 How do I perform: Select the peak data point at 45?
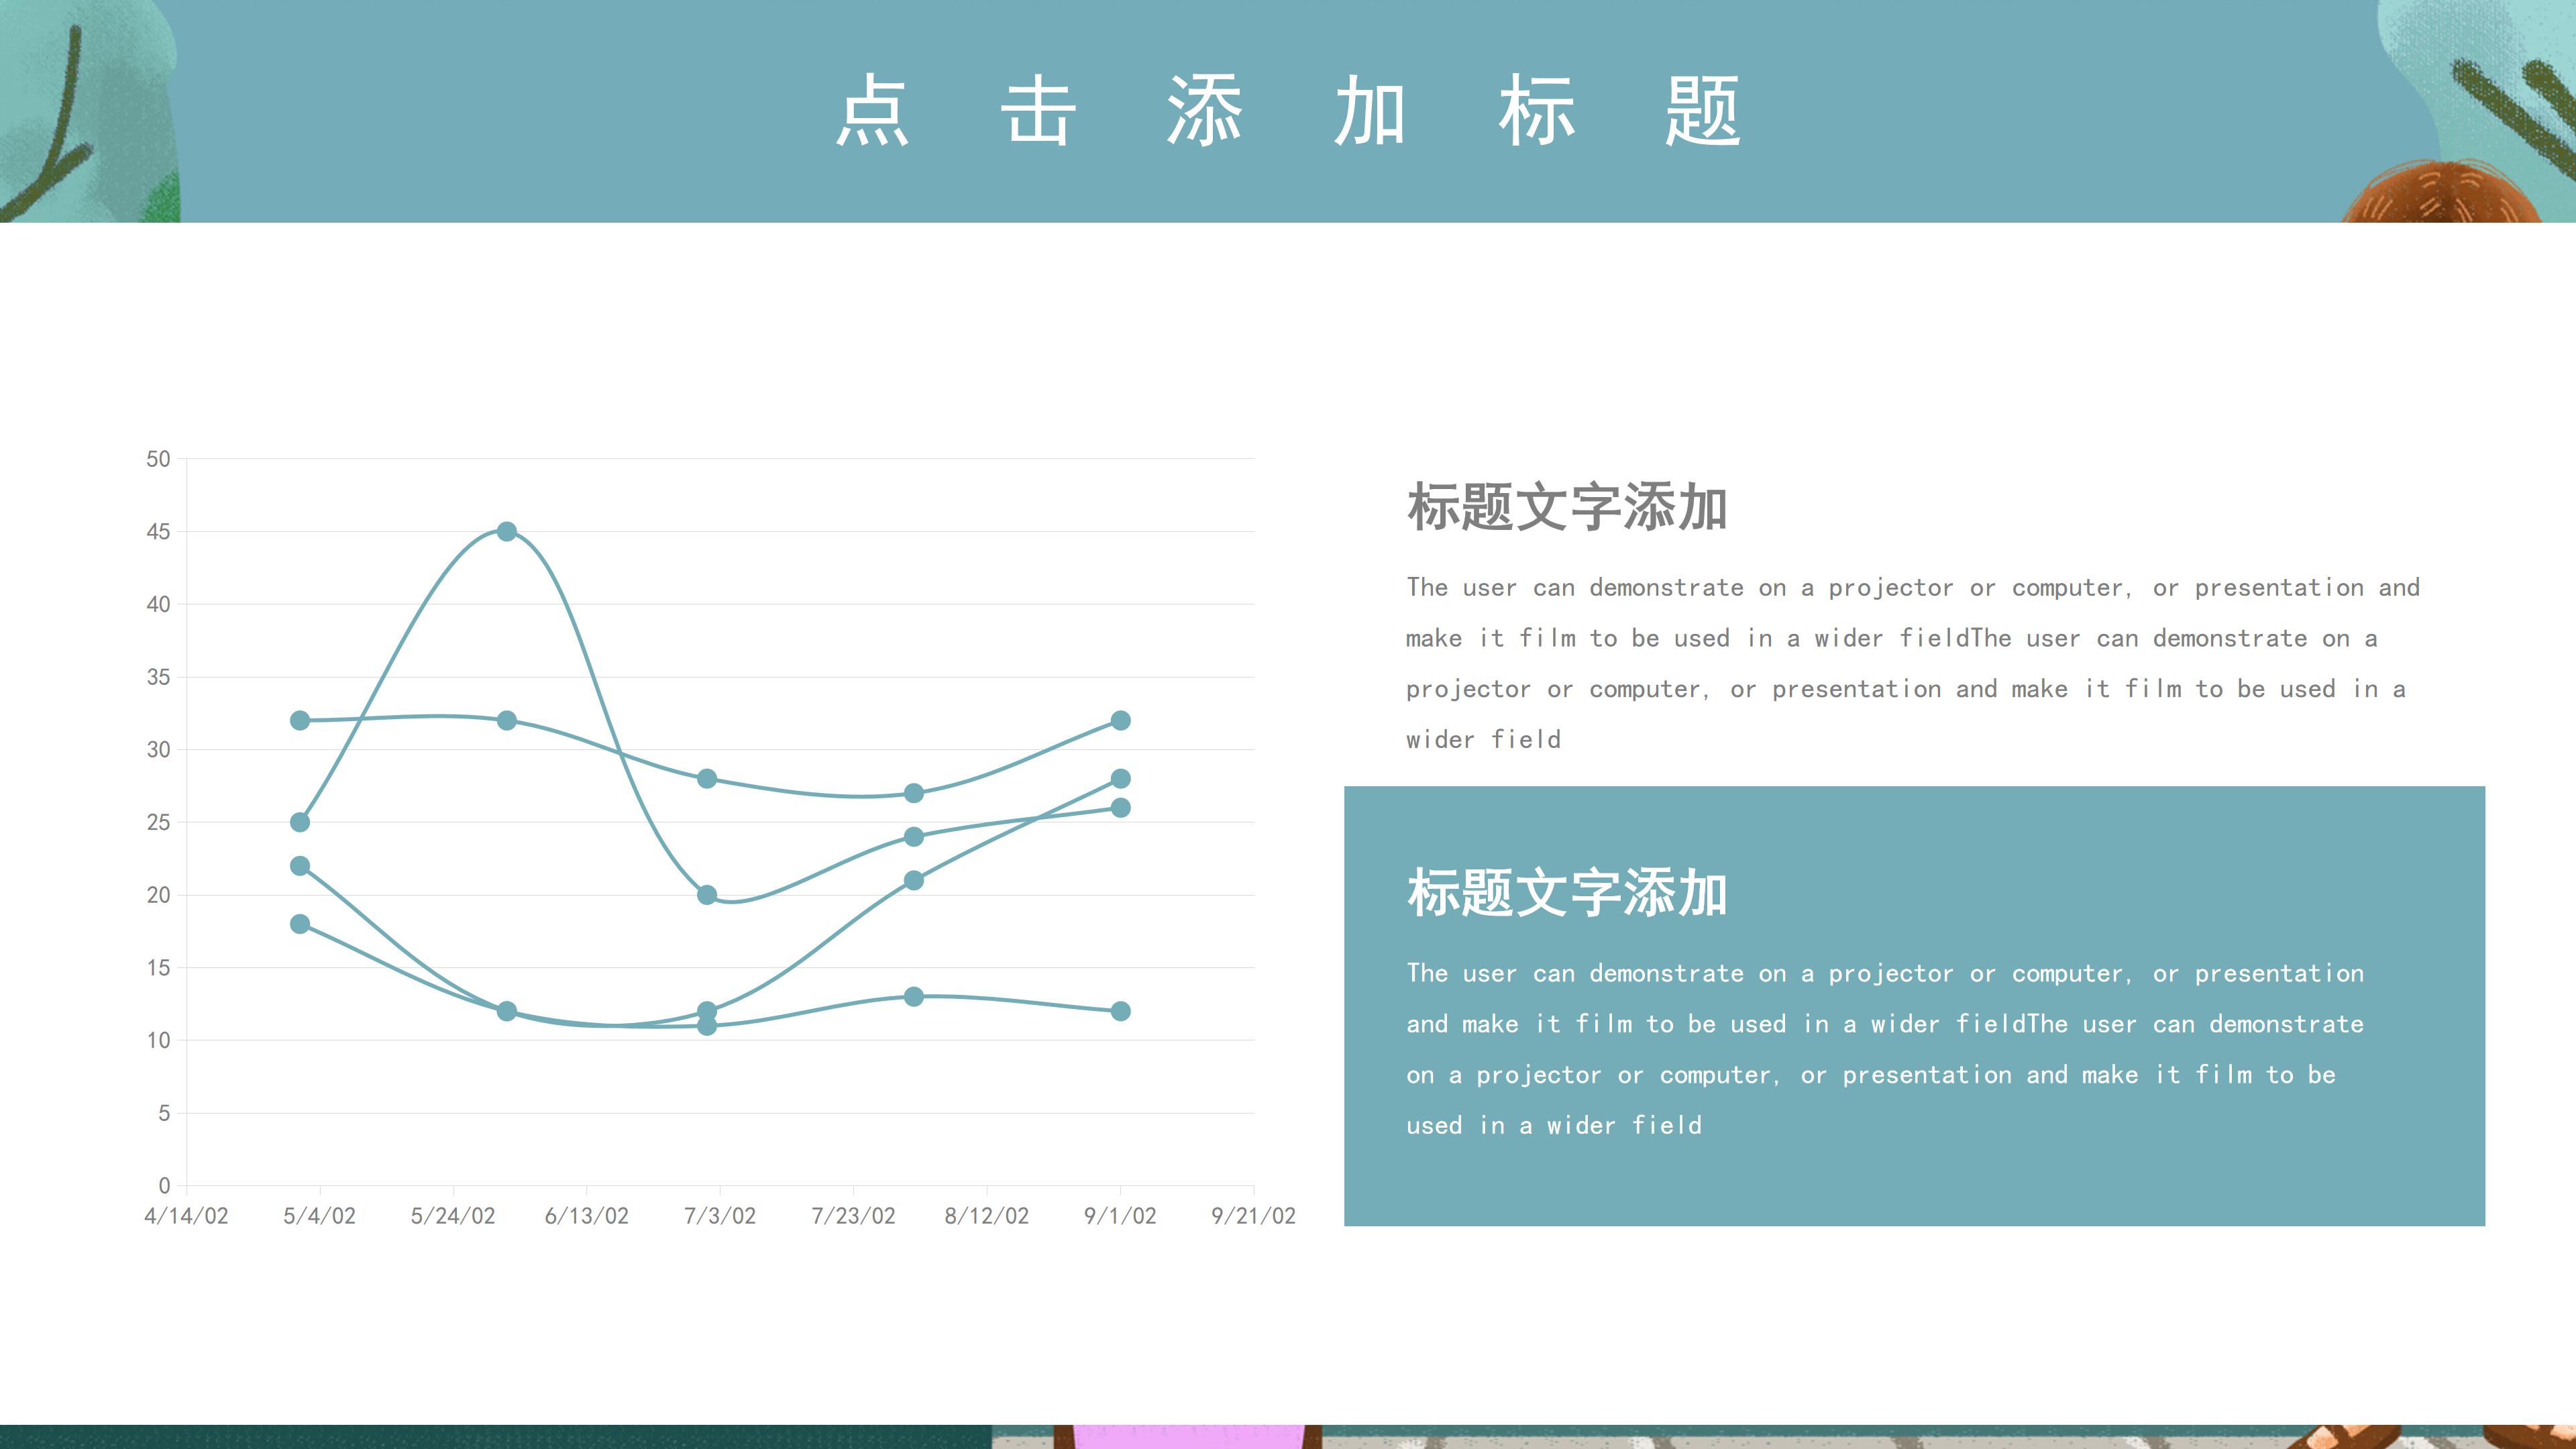[x=507, y=531]
